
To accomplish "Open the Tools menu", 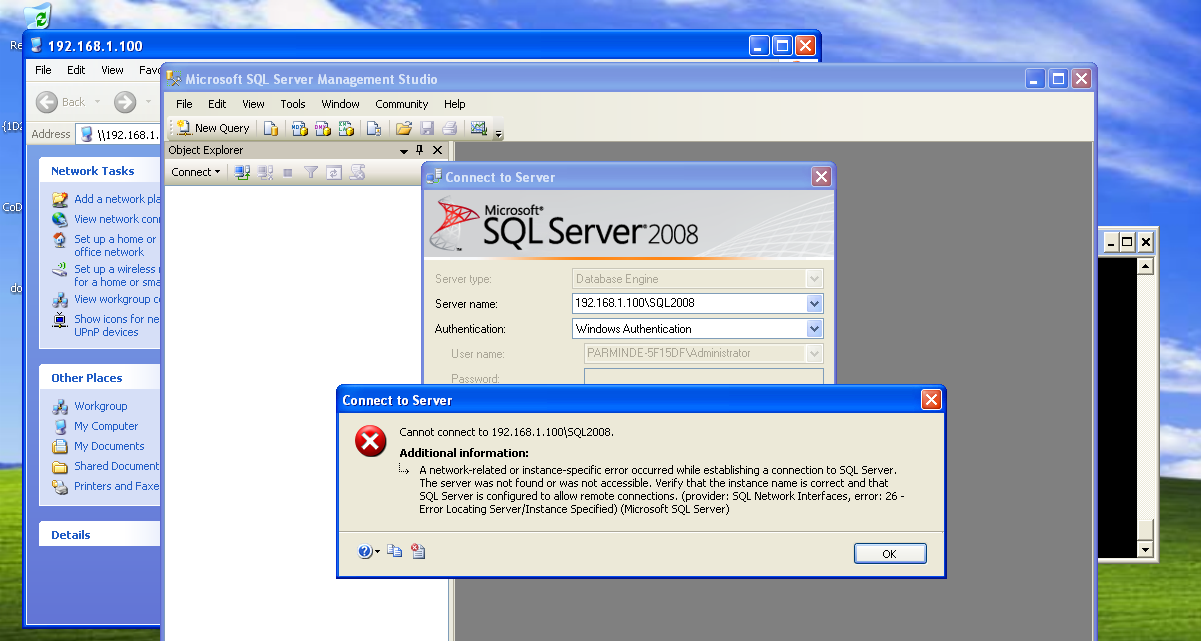I will click(293, 104).
